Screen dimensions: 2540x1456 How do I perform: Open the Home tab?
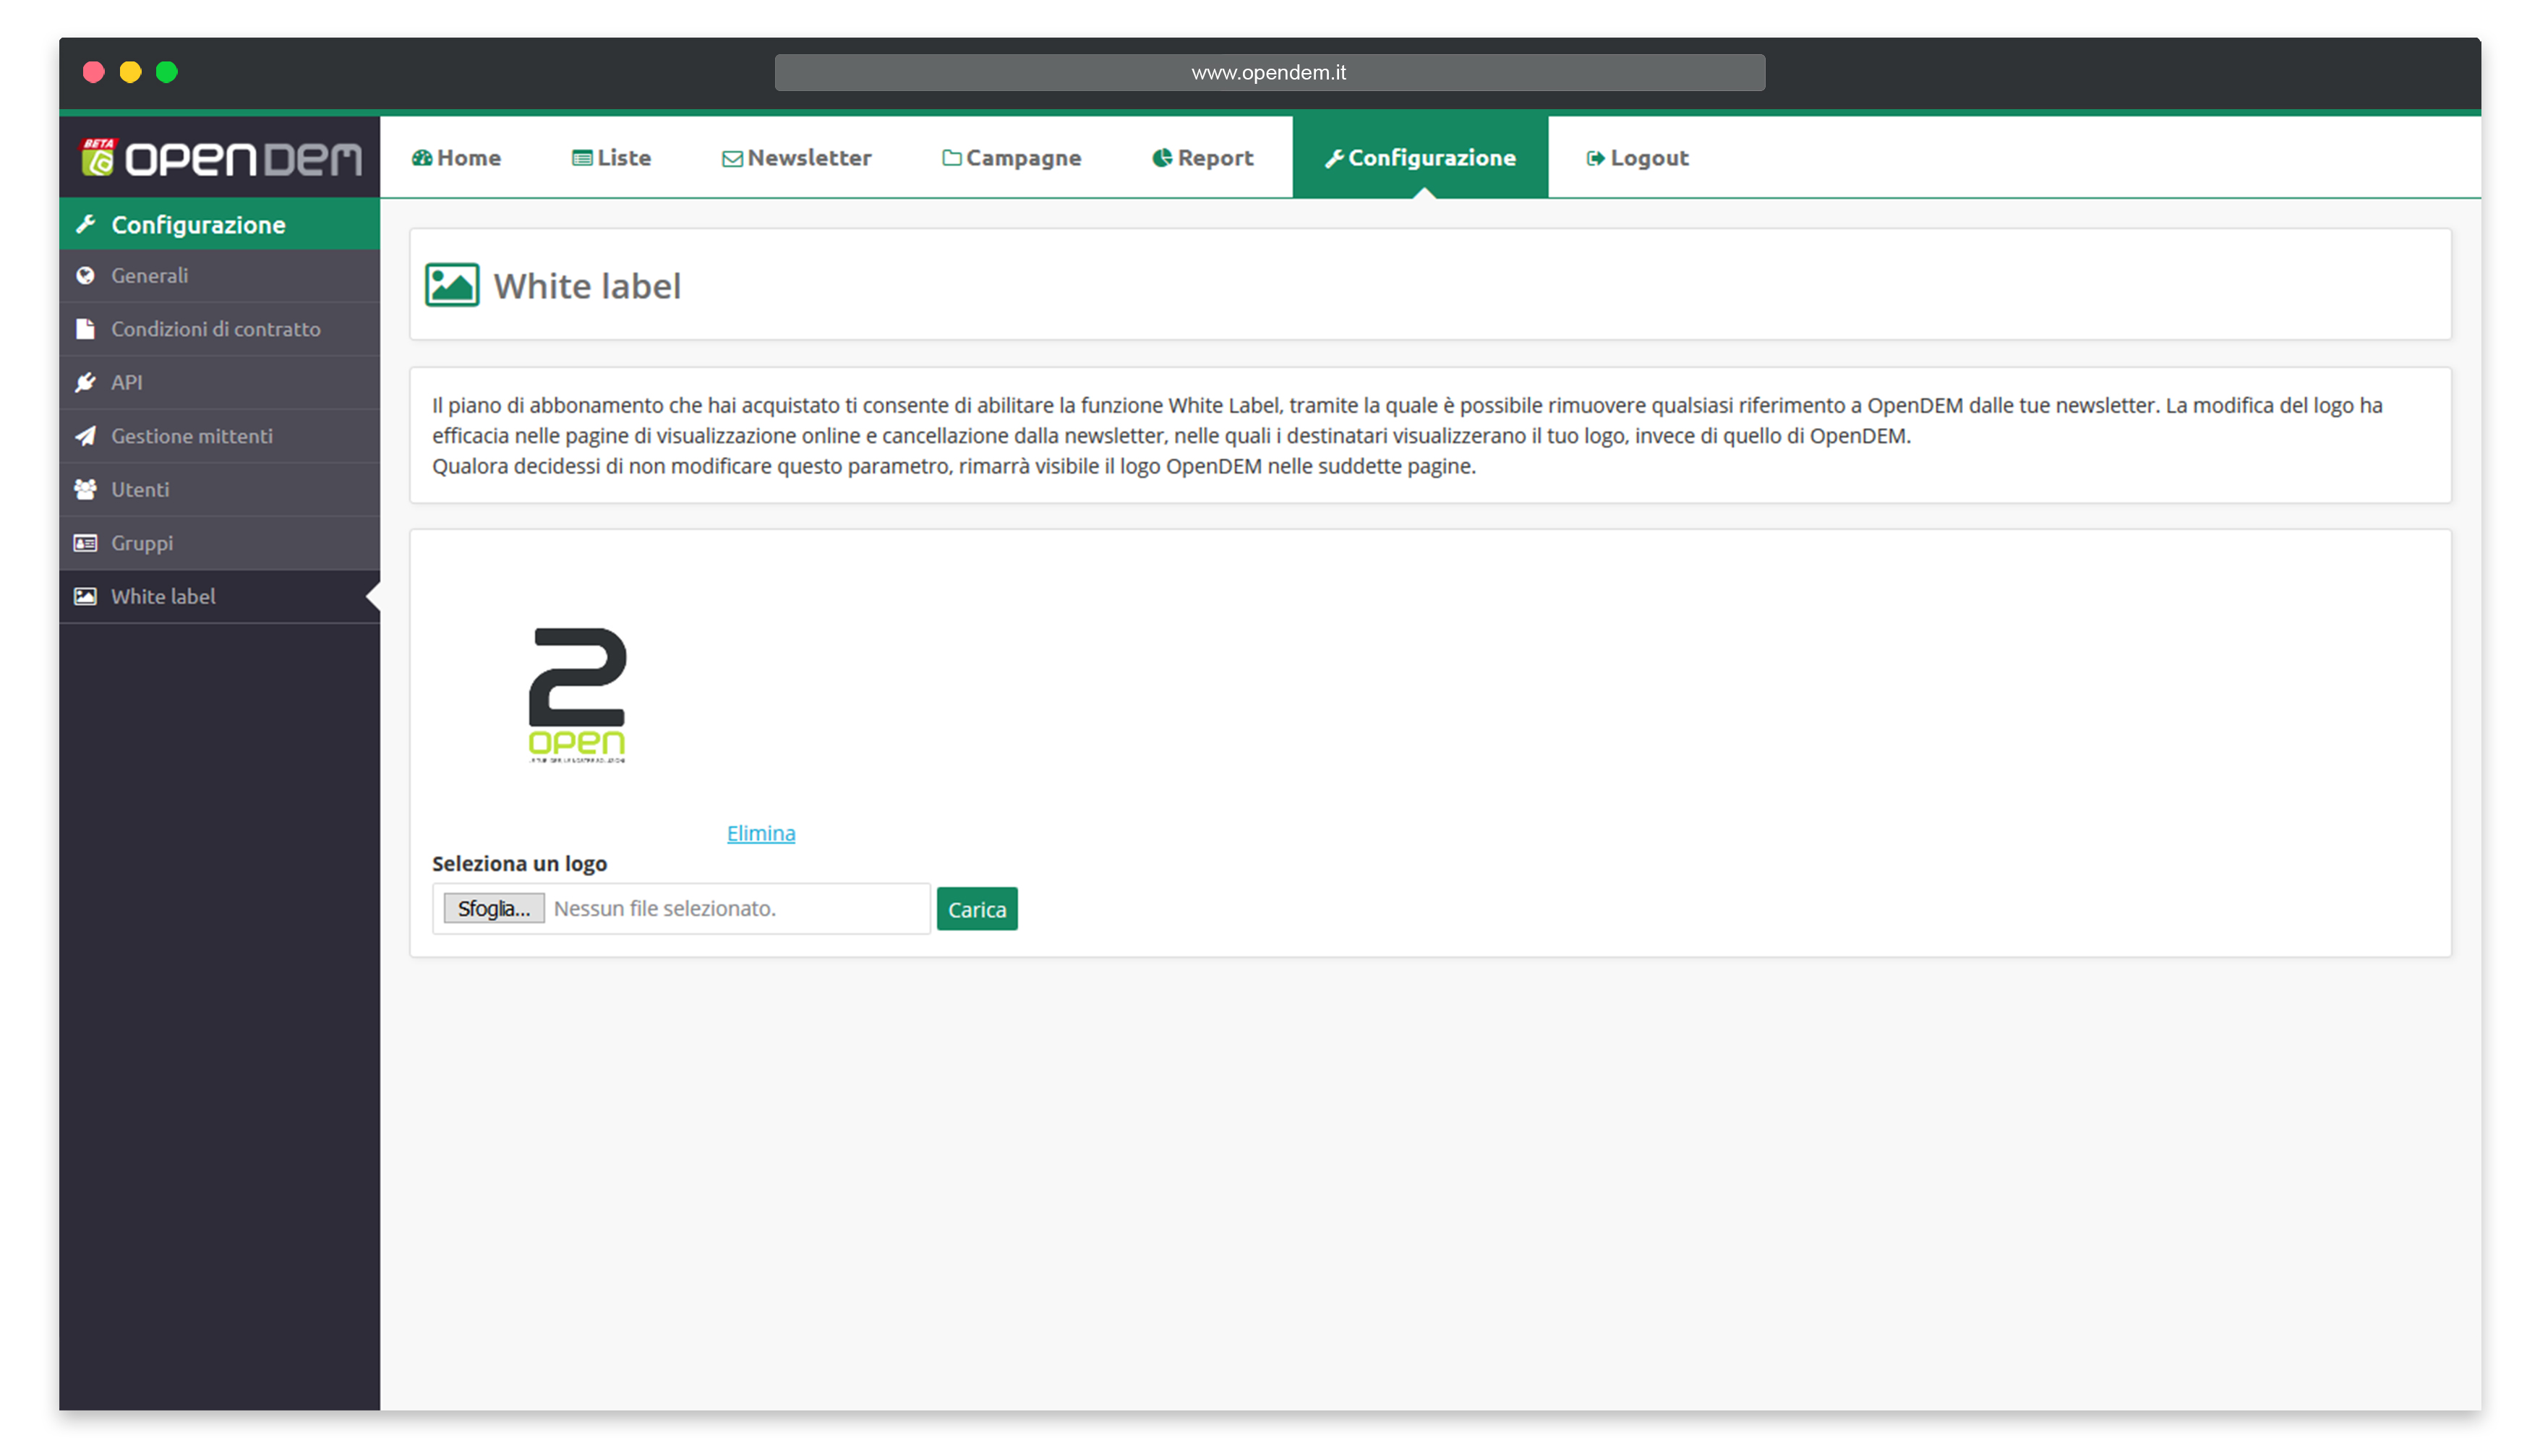click(457, 158)
